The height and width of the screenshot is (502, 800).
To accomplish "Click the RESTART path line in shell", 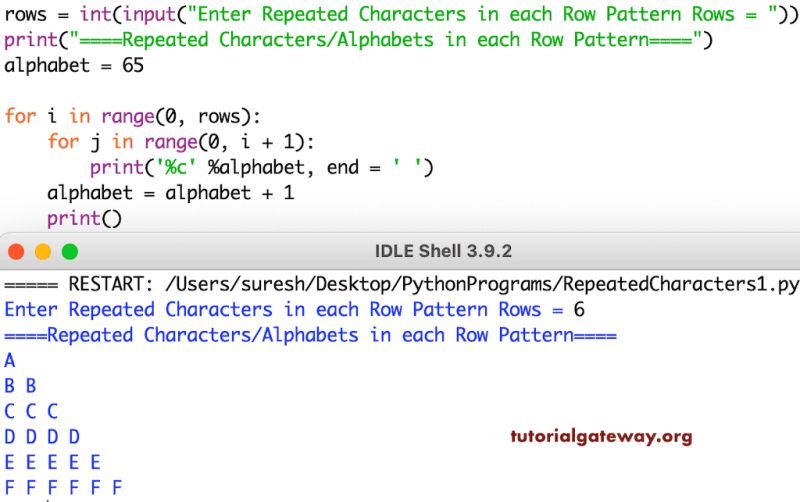I will pos(401,284).
